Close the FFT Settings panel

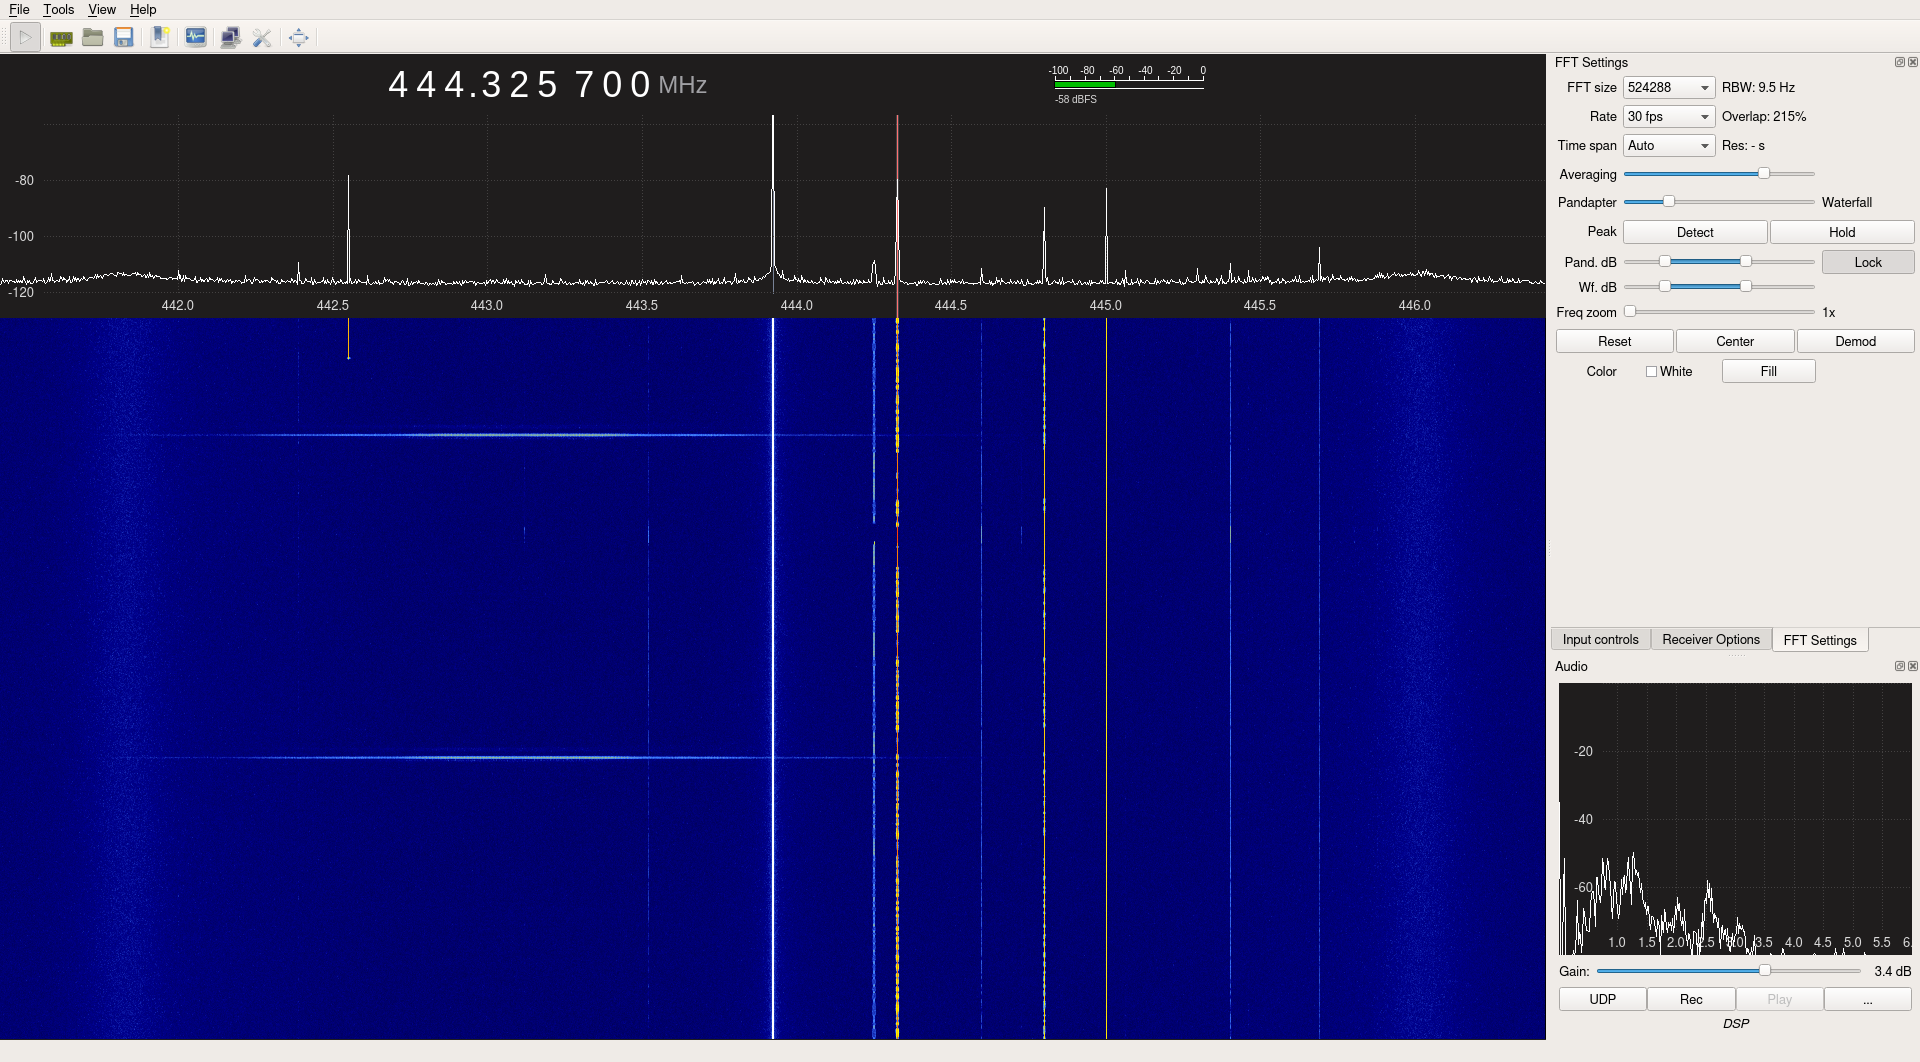[x=1913, y=62]
